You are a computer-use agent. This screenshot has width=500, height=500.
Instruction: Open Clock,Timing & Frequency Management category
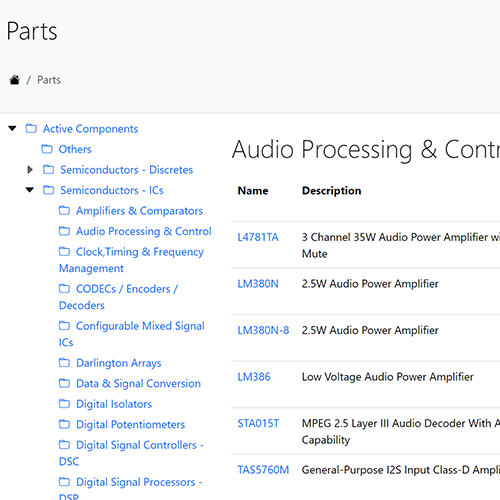tap(131, 260)
